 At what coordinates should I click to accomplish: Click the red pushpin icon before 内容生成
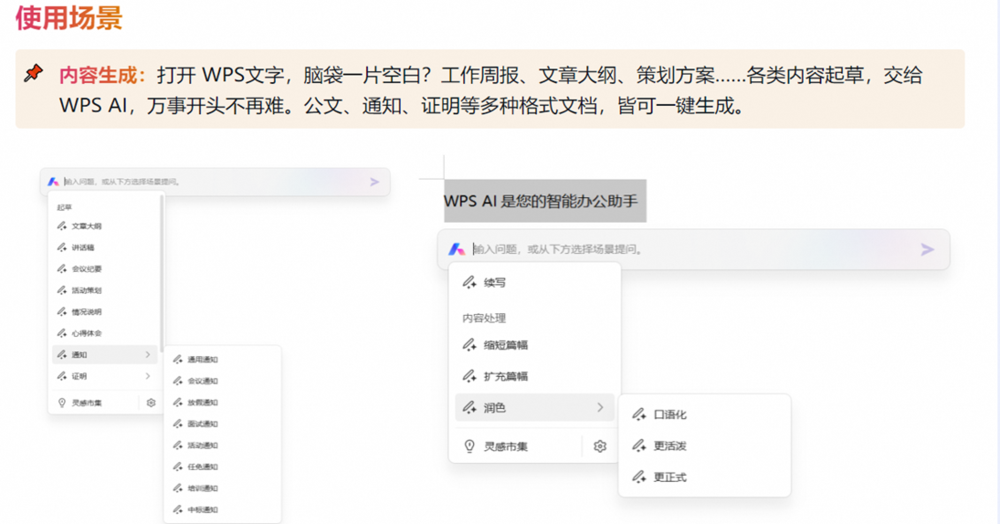pos(34,73)
